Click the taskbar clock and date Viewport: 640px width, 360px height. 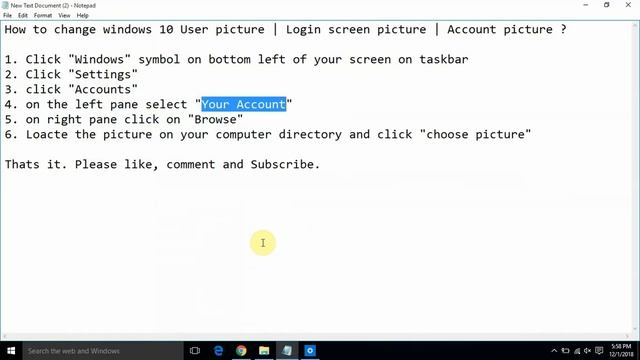tap(621, 351)
